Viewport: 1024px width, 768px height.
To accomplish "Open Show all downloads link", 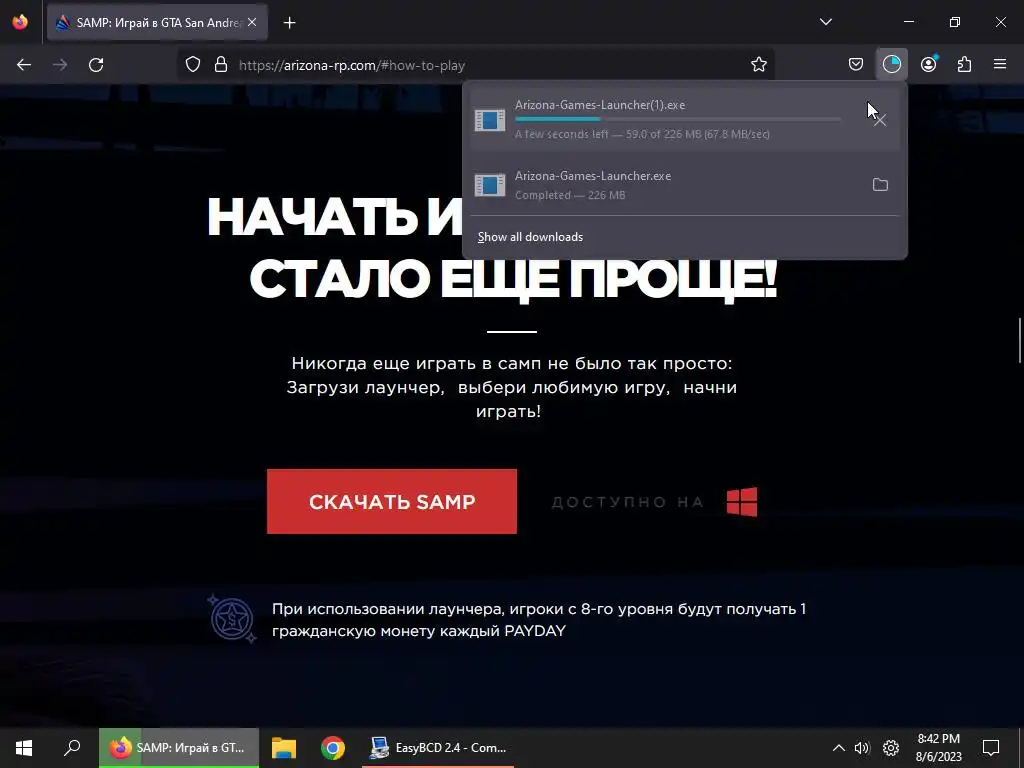I will point(530,237).
